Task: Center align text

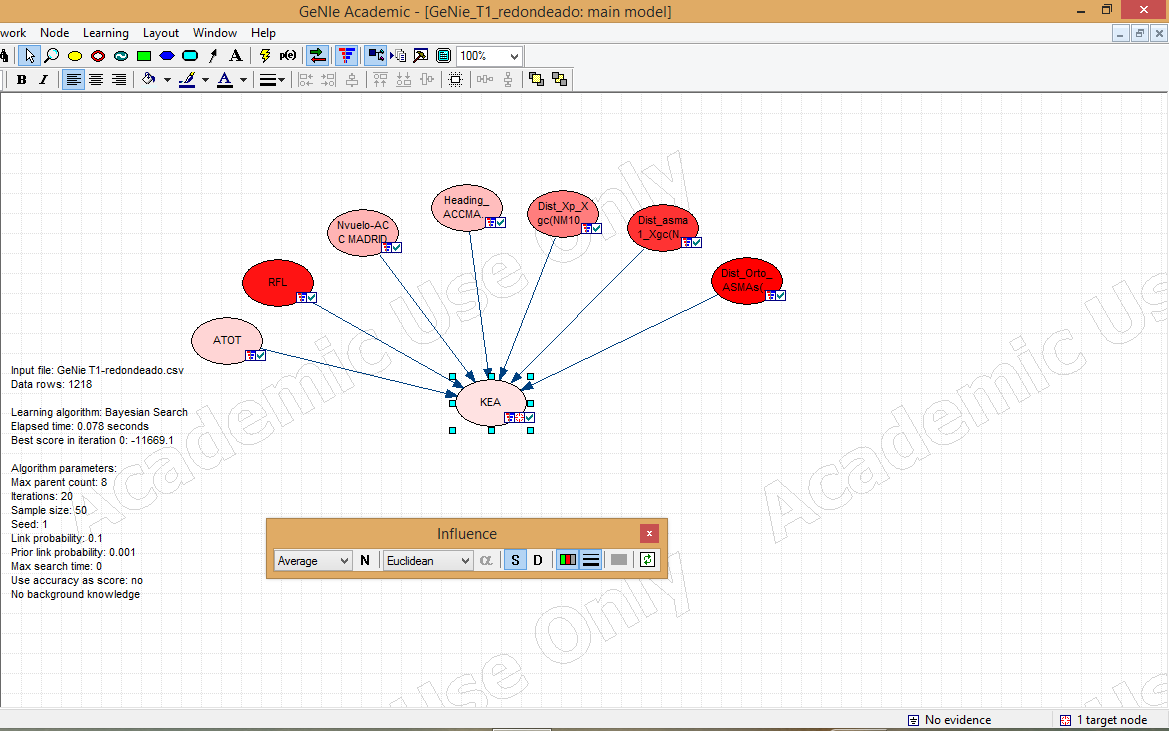Action: point(96,80)
